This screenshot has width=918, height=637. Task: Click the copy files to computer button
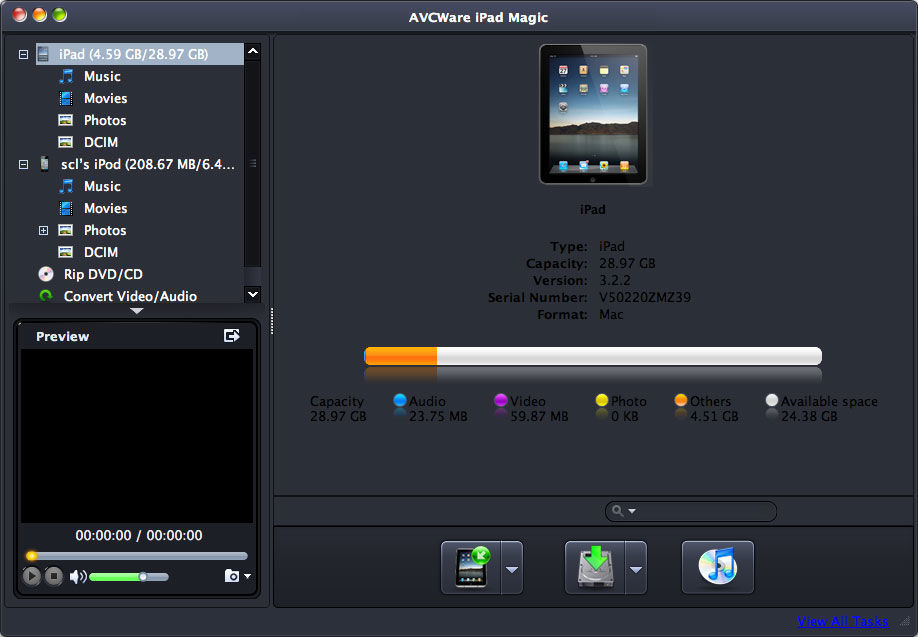pyautogui.click(x=595, y=567)
